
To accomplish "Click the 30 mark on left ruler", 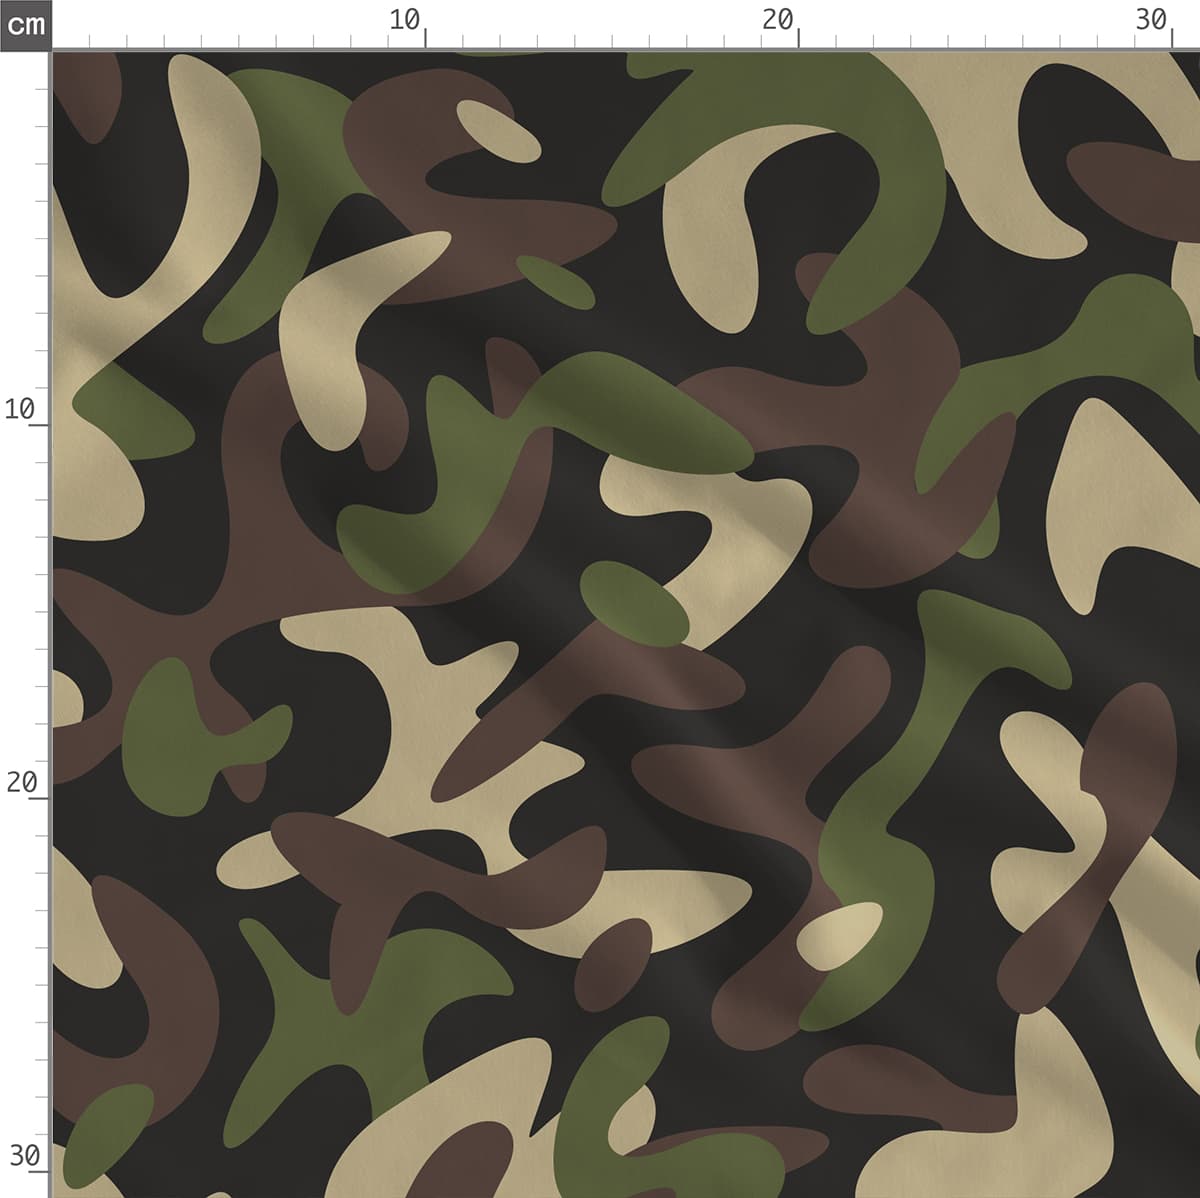I will click(x=24, y=1156).
